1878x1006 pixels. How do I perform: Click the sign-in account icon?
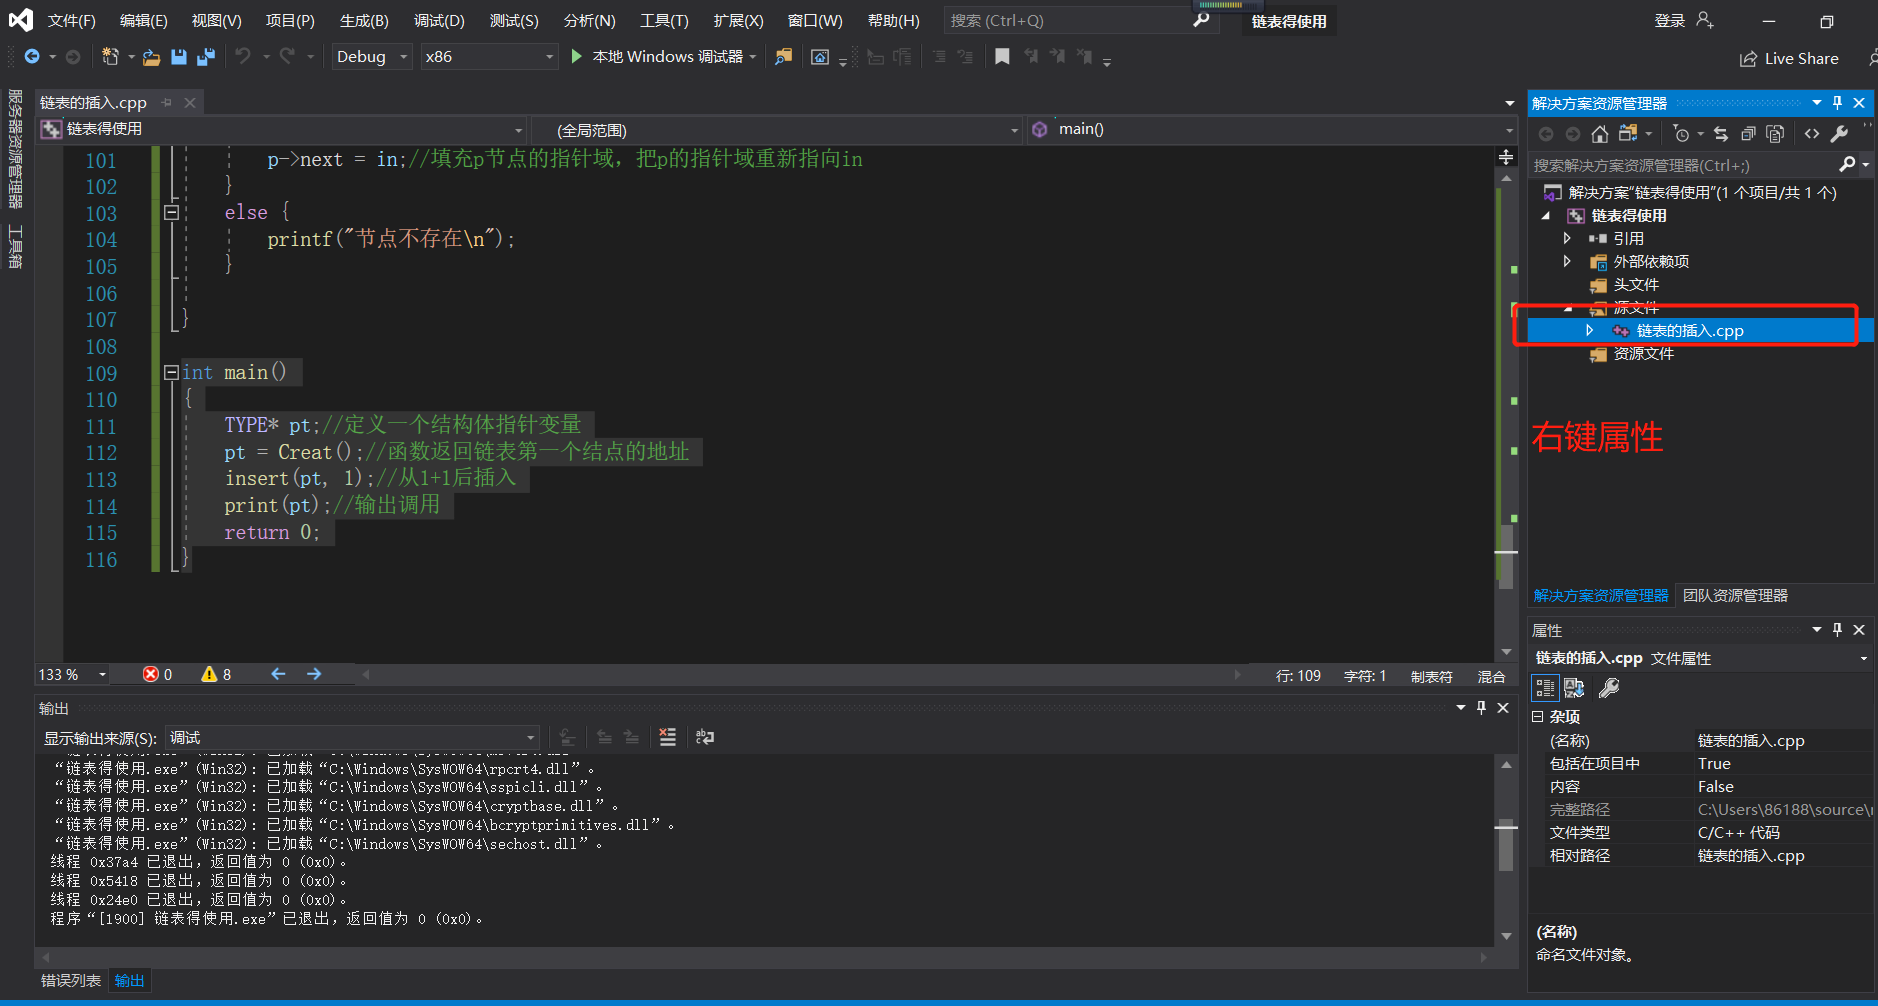tap(1706, 21)
